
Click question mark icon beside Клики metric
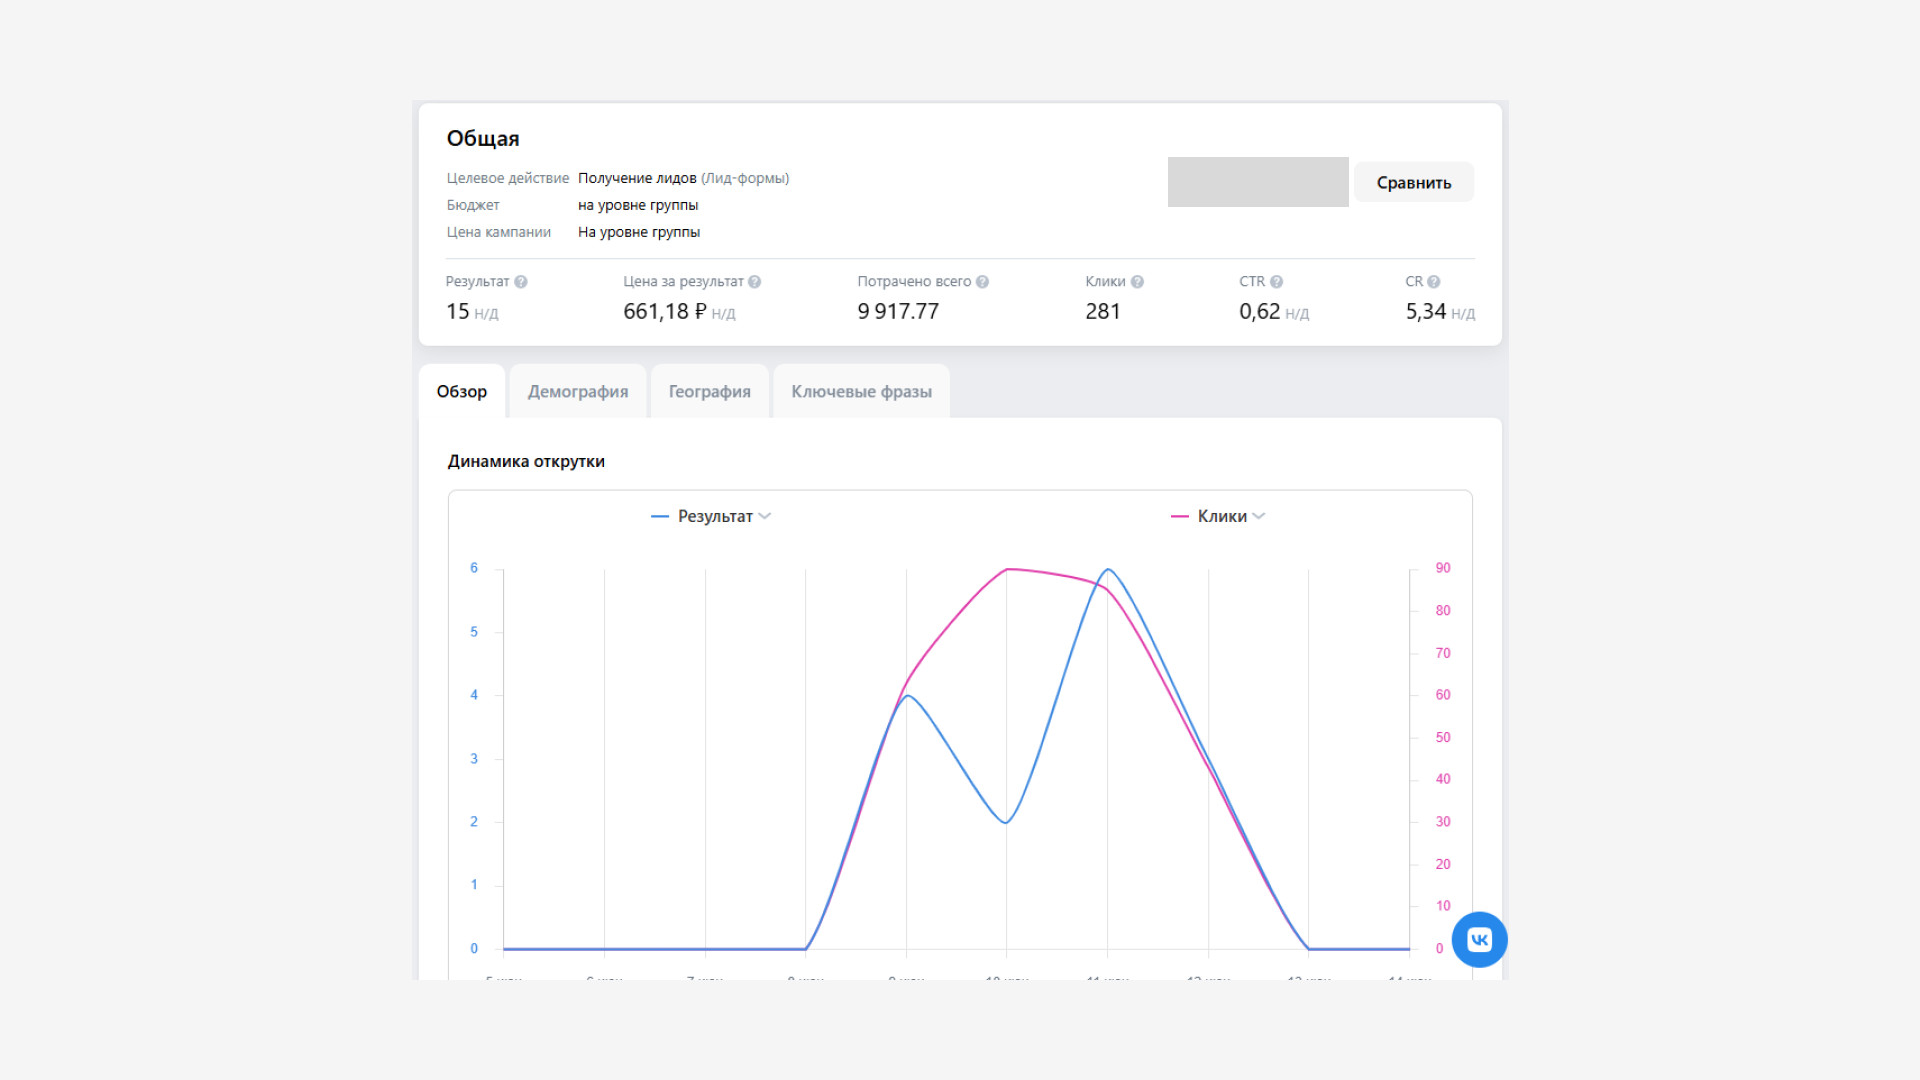[x=1137, y=282]
